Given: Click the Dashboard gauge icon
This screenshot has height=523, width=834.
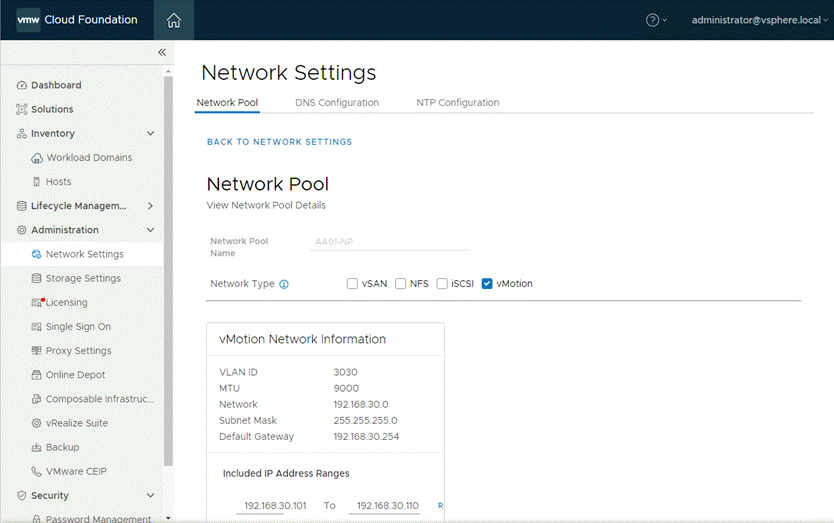Looking at the screenshot, I should coord(21,85).
